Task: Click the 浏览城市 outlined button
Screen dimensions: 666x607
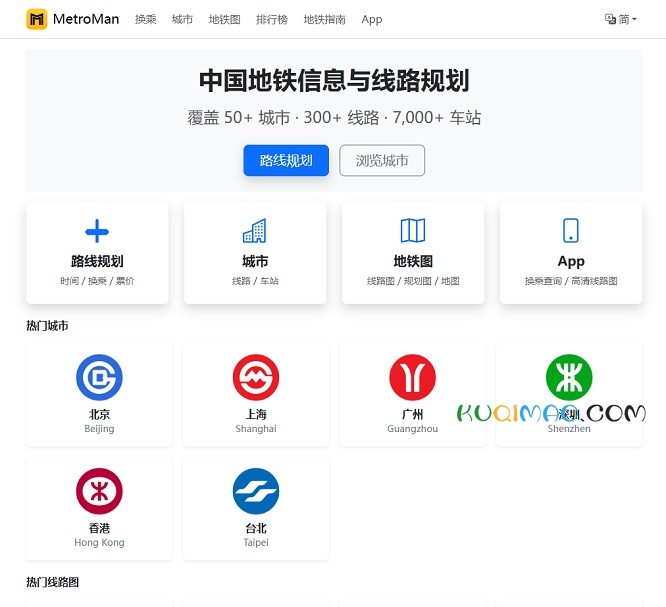Action: (382, 160)
